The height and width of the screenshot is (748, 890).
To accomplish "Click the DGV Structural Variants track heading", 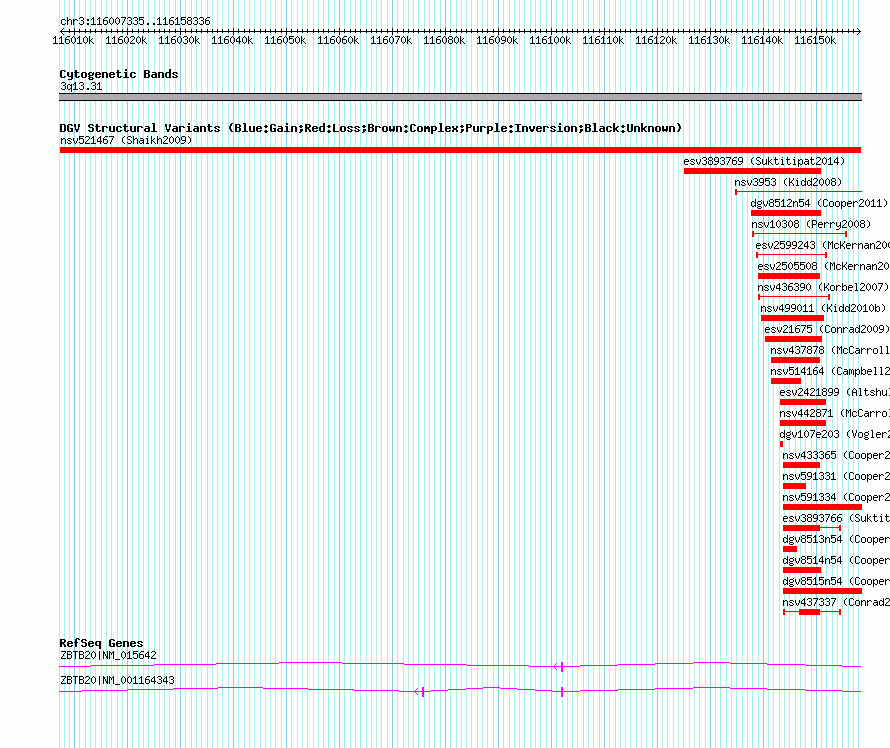I will pyautogui.click(x=371, y=128).
